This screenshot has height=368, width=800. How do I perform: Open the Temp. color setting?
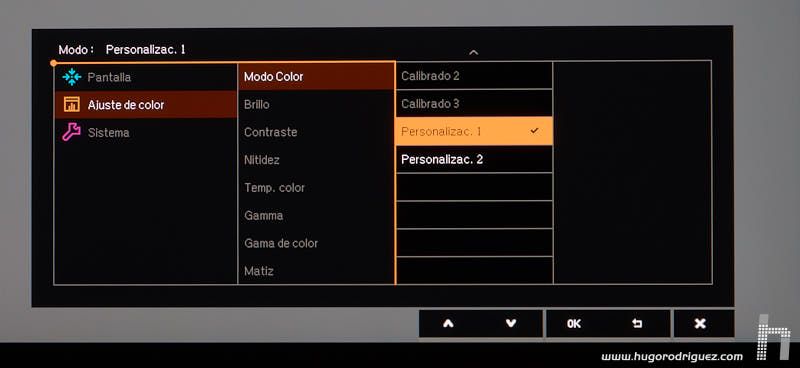point(316,187)
